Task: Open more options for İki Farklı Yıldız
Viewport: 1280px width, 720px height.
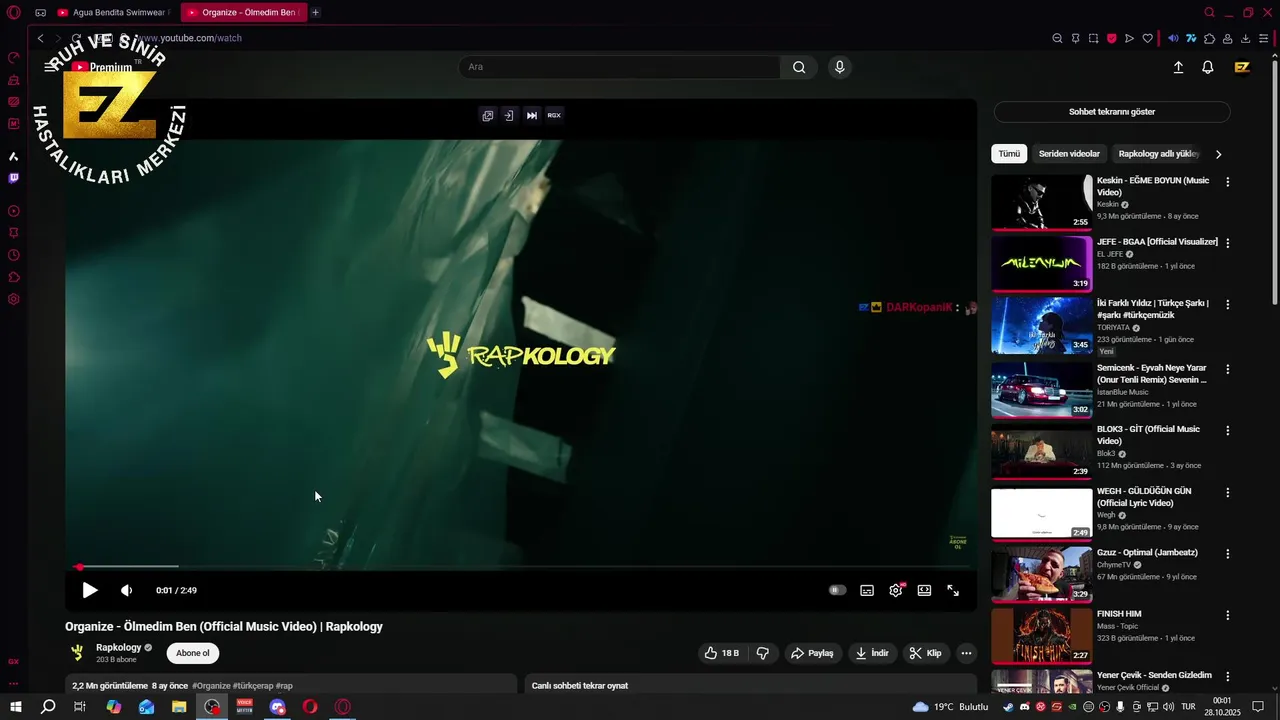Action: tap(1228, 304)
